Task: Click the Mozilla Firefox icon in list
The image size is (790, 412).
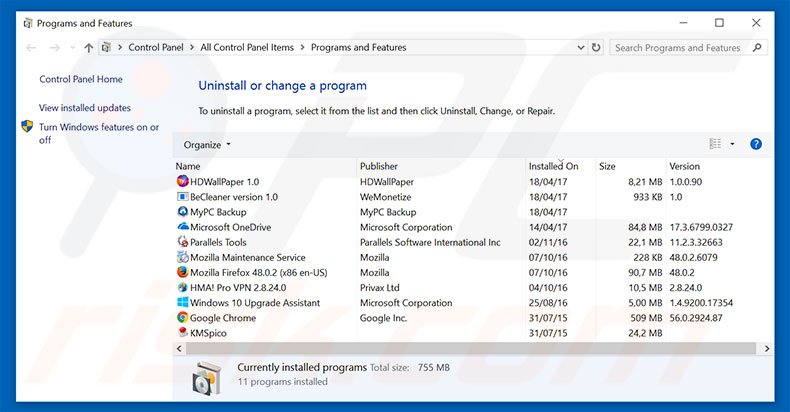Action: (x=182, y=272)
